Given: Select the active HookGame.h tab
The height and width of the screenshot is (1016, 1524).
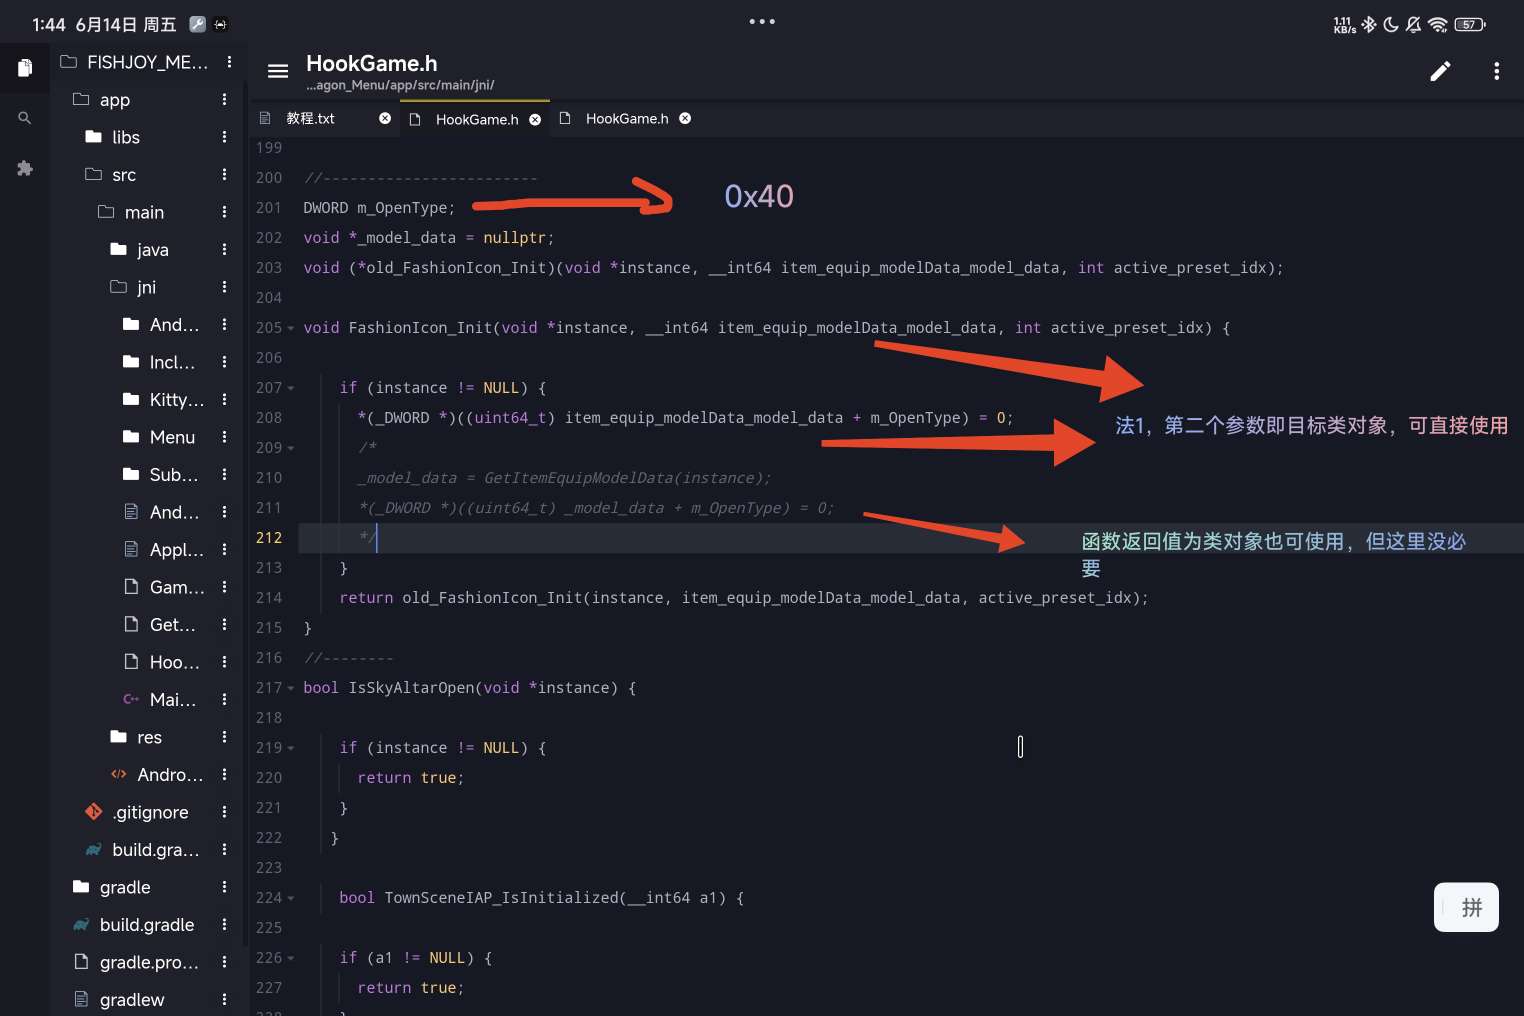Looking at the screenshot, I should 477,119.
